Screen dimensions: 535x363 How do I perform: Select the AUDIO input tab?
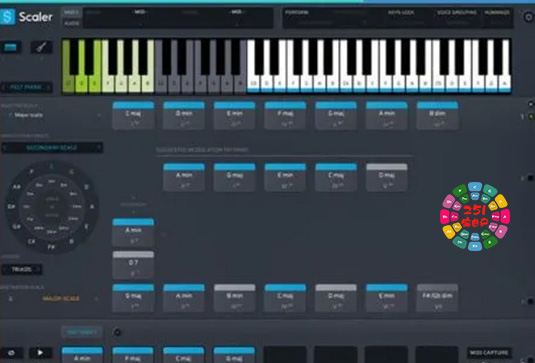click(71, 24)
